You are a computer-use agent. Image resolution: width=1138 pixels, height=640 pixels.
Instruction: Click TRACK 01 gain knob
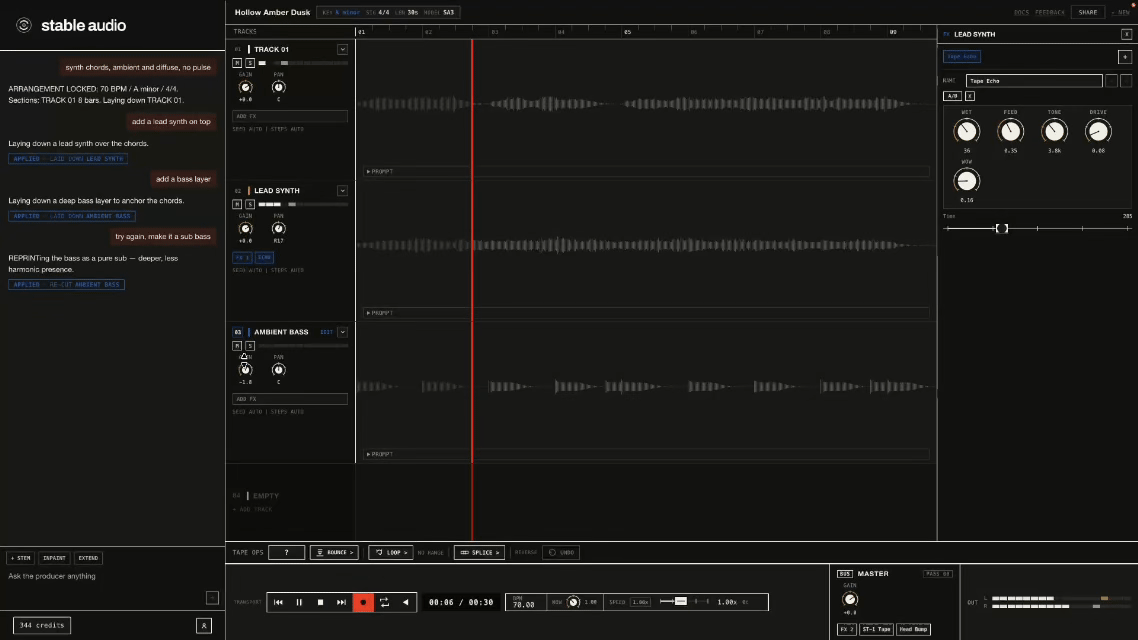point(245,87)
